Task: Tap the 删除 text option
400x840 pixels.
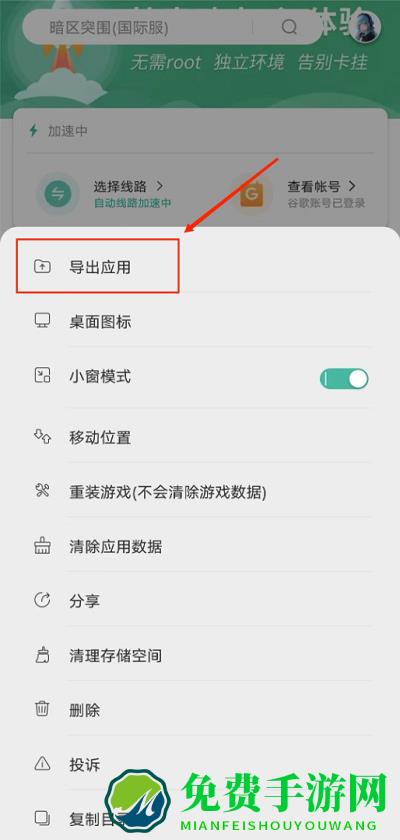Action: (85, 710)
